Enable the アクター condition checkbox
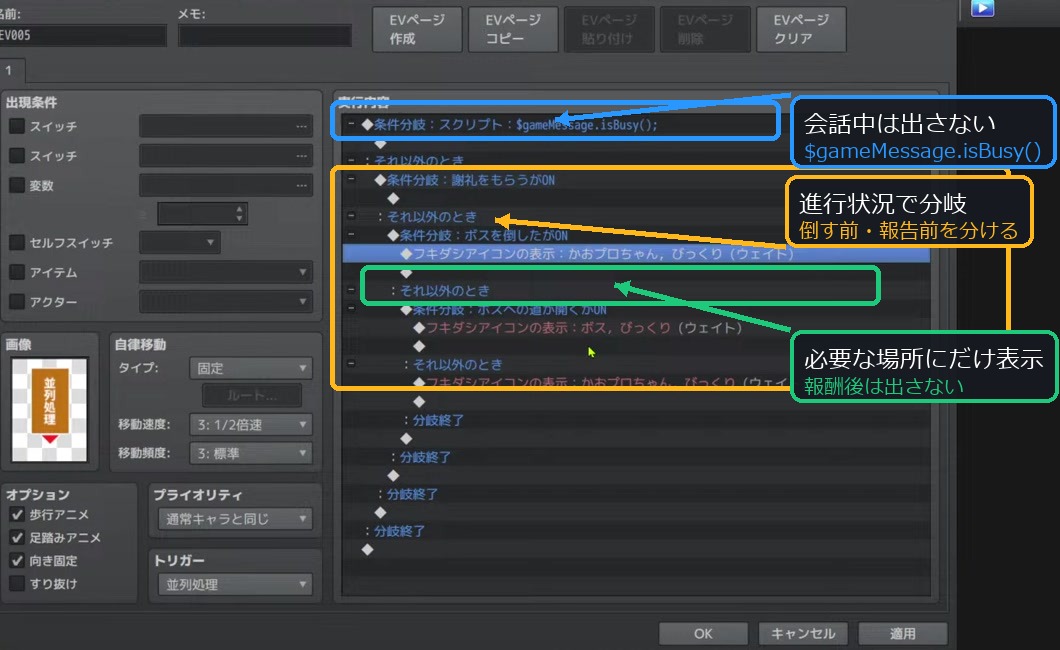1060x650 pixels. 17,301
